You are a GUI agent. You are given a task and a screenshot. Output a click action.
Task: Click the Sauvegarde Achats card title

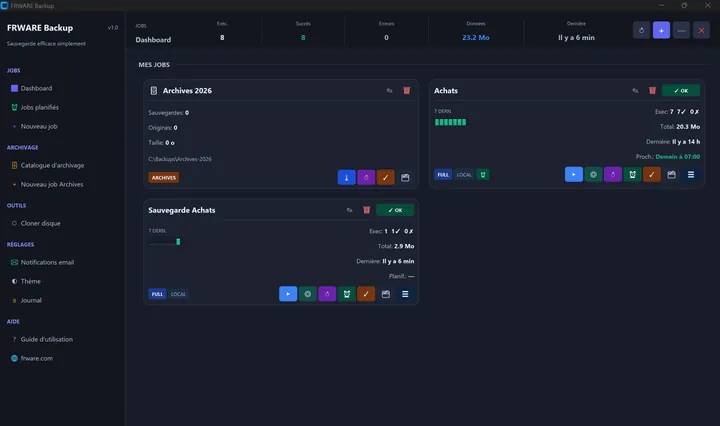182,210
